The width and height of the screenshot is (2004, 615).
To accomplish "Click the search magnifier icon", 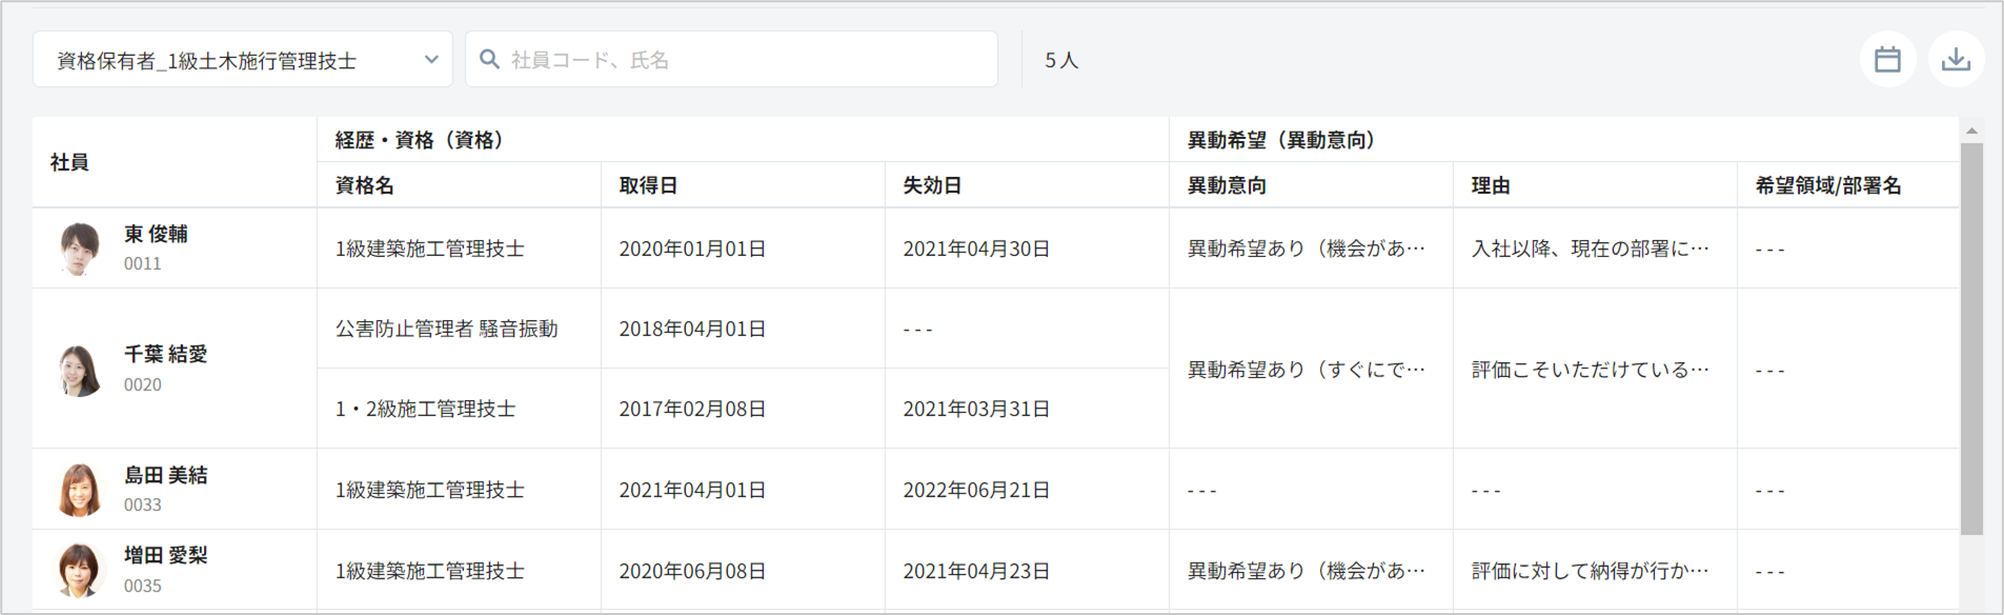I will 489,60.
